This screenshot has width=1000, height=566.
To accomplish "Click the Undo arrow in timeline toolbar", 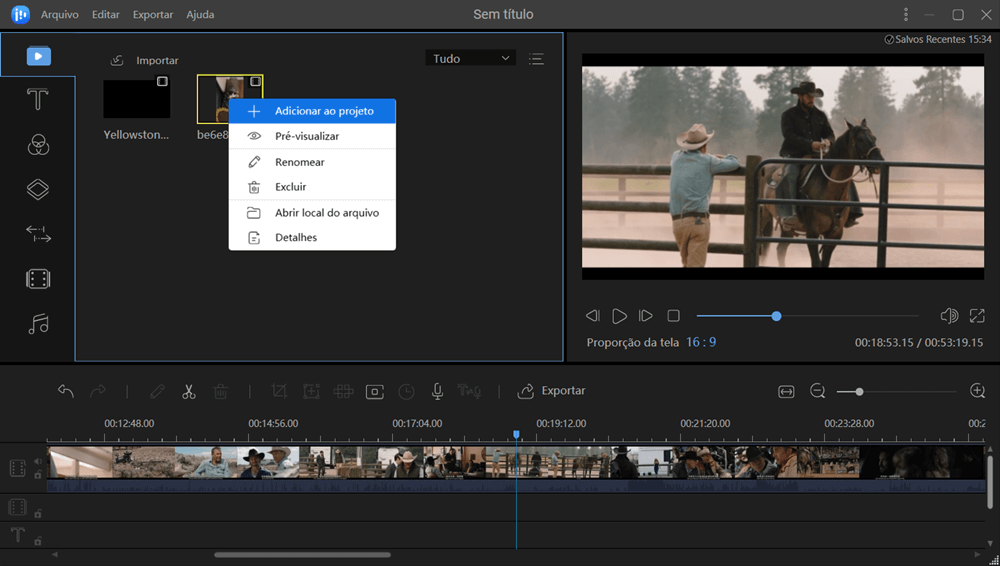I will (66, 391).
